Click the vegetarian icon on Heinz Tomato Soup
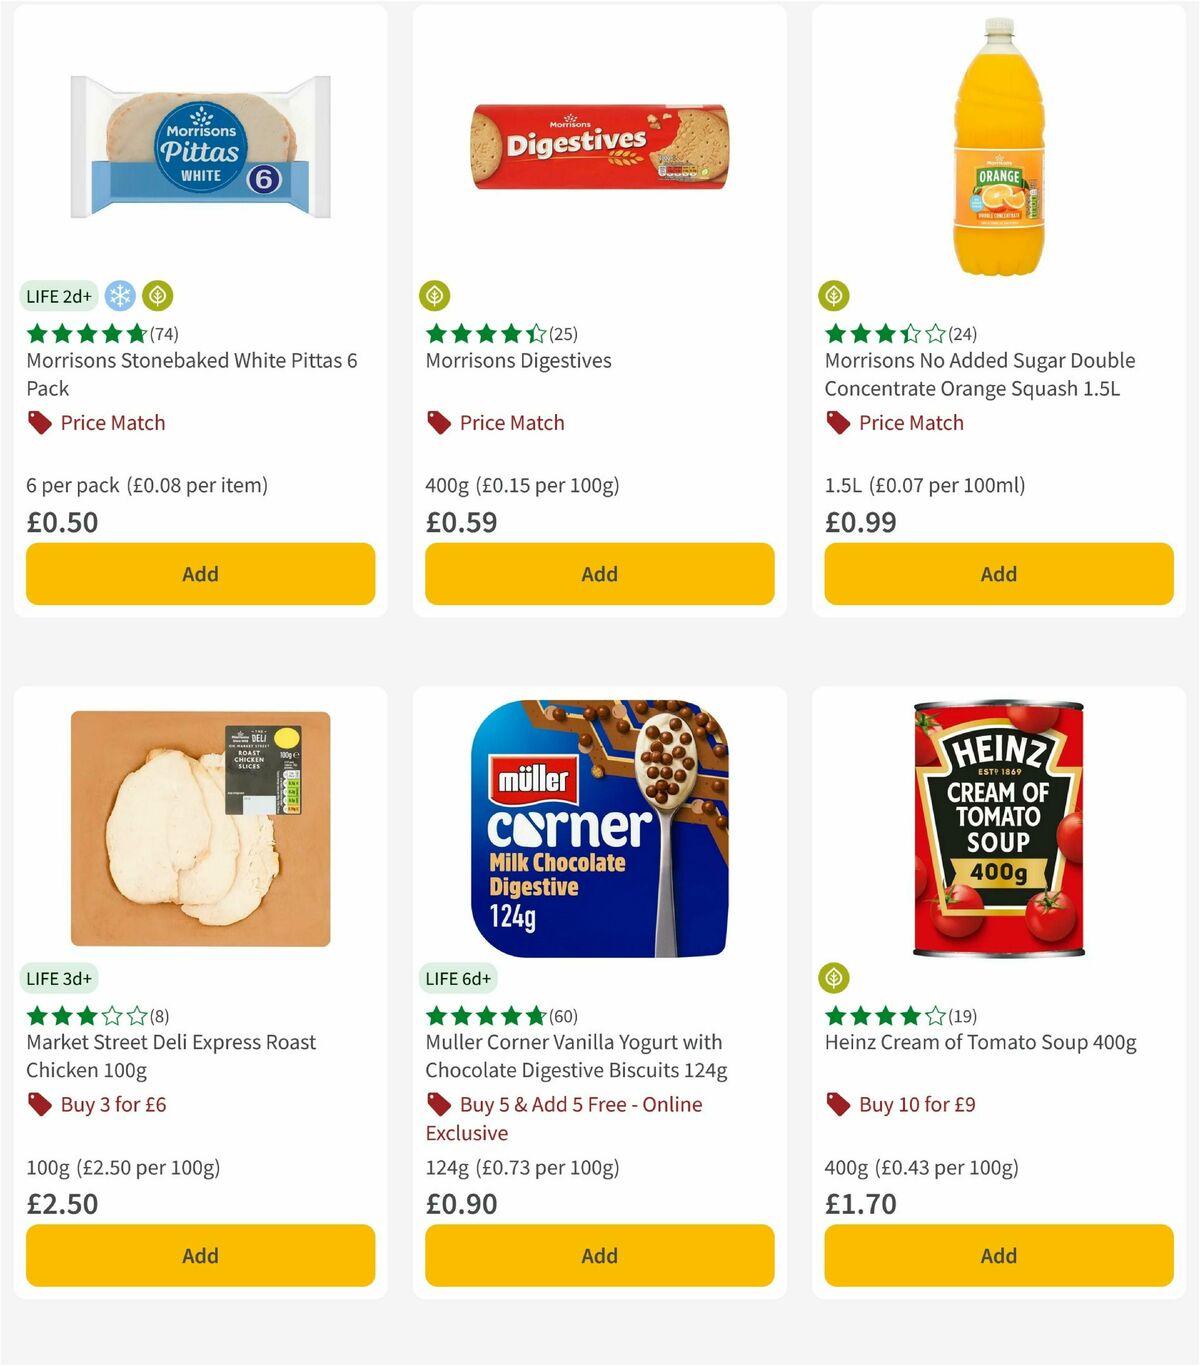The image size is (1200, 1366). (x=834, y=978)
